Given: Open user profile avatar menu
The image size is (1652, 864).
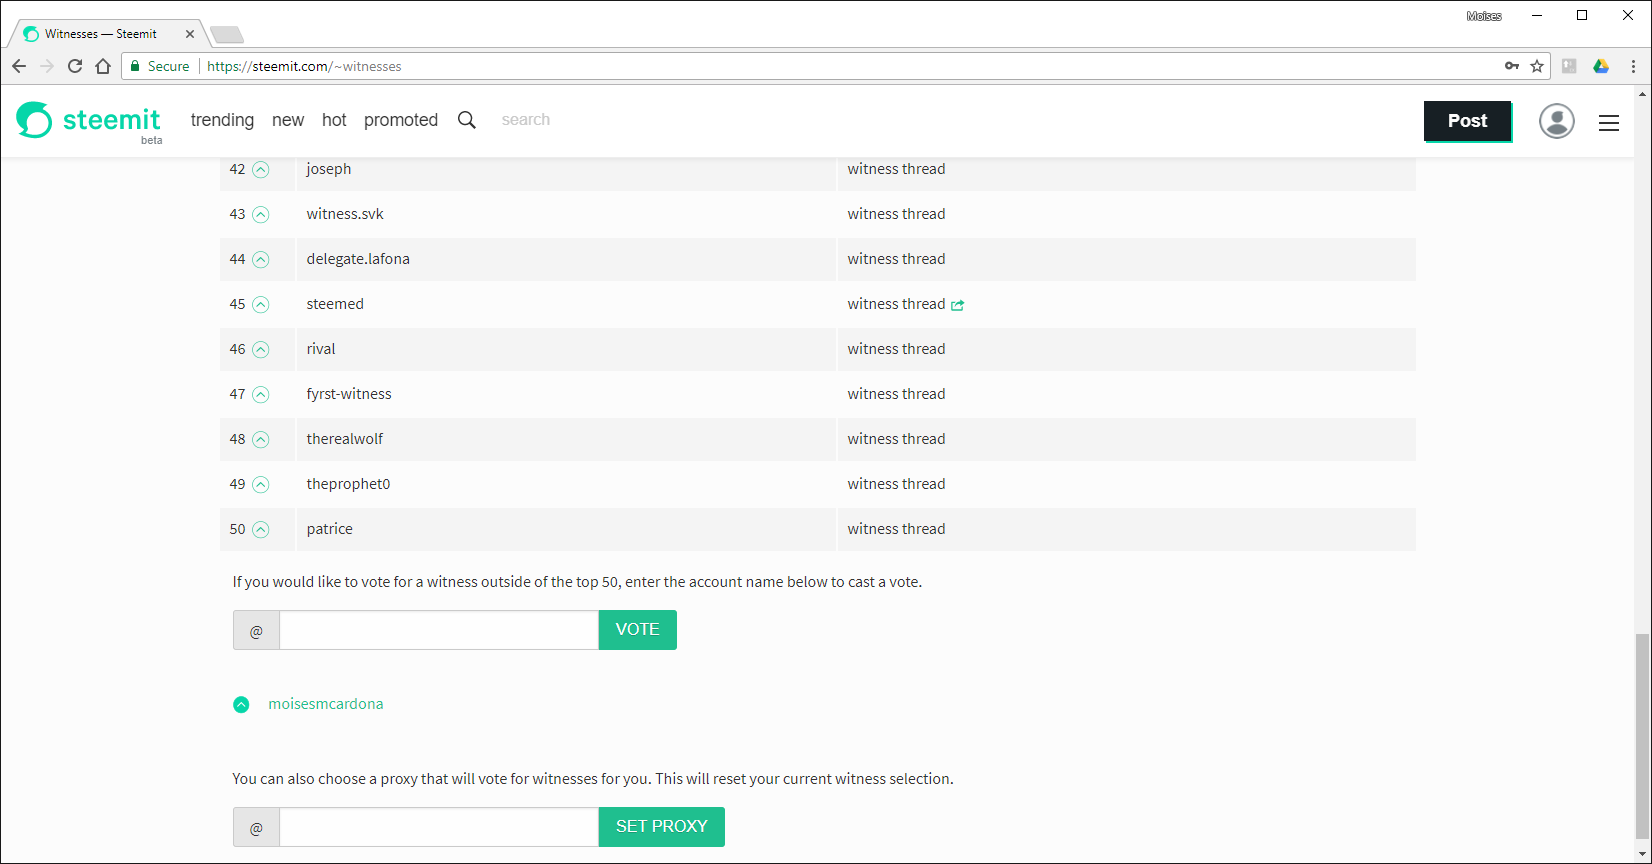Looking at the screenshot, I should point(1556,121).
